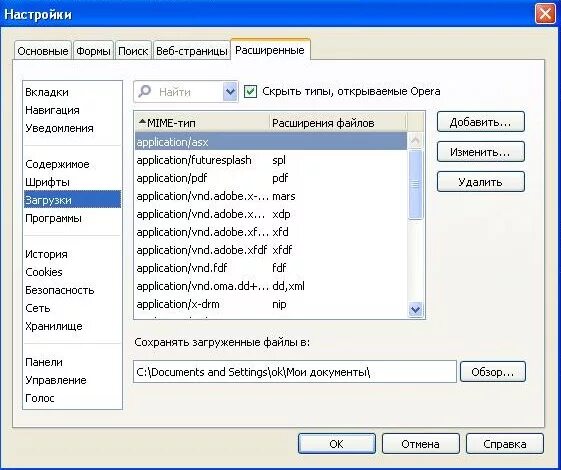Screen dimensions: 561x470
Task: Click scroll-down arrow of MIME list
Action: (415, 309)
